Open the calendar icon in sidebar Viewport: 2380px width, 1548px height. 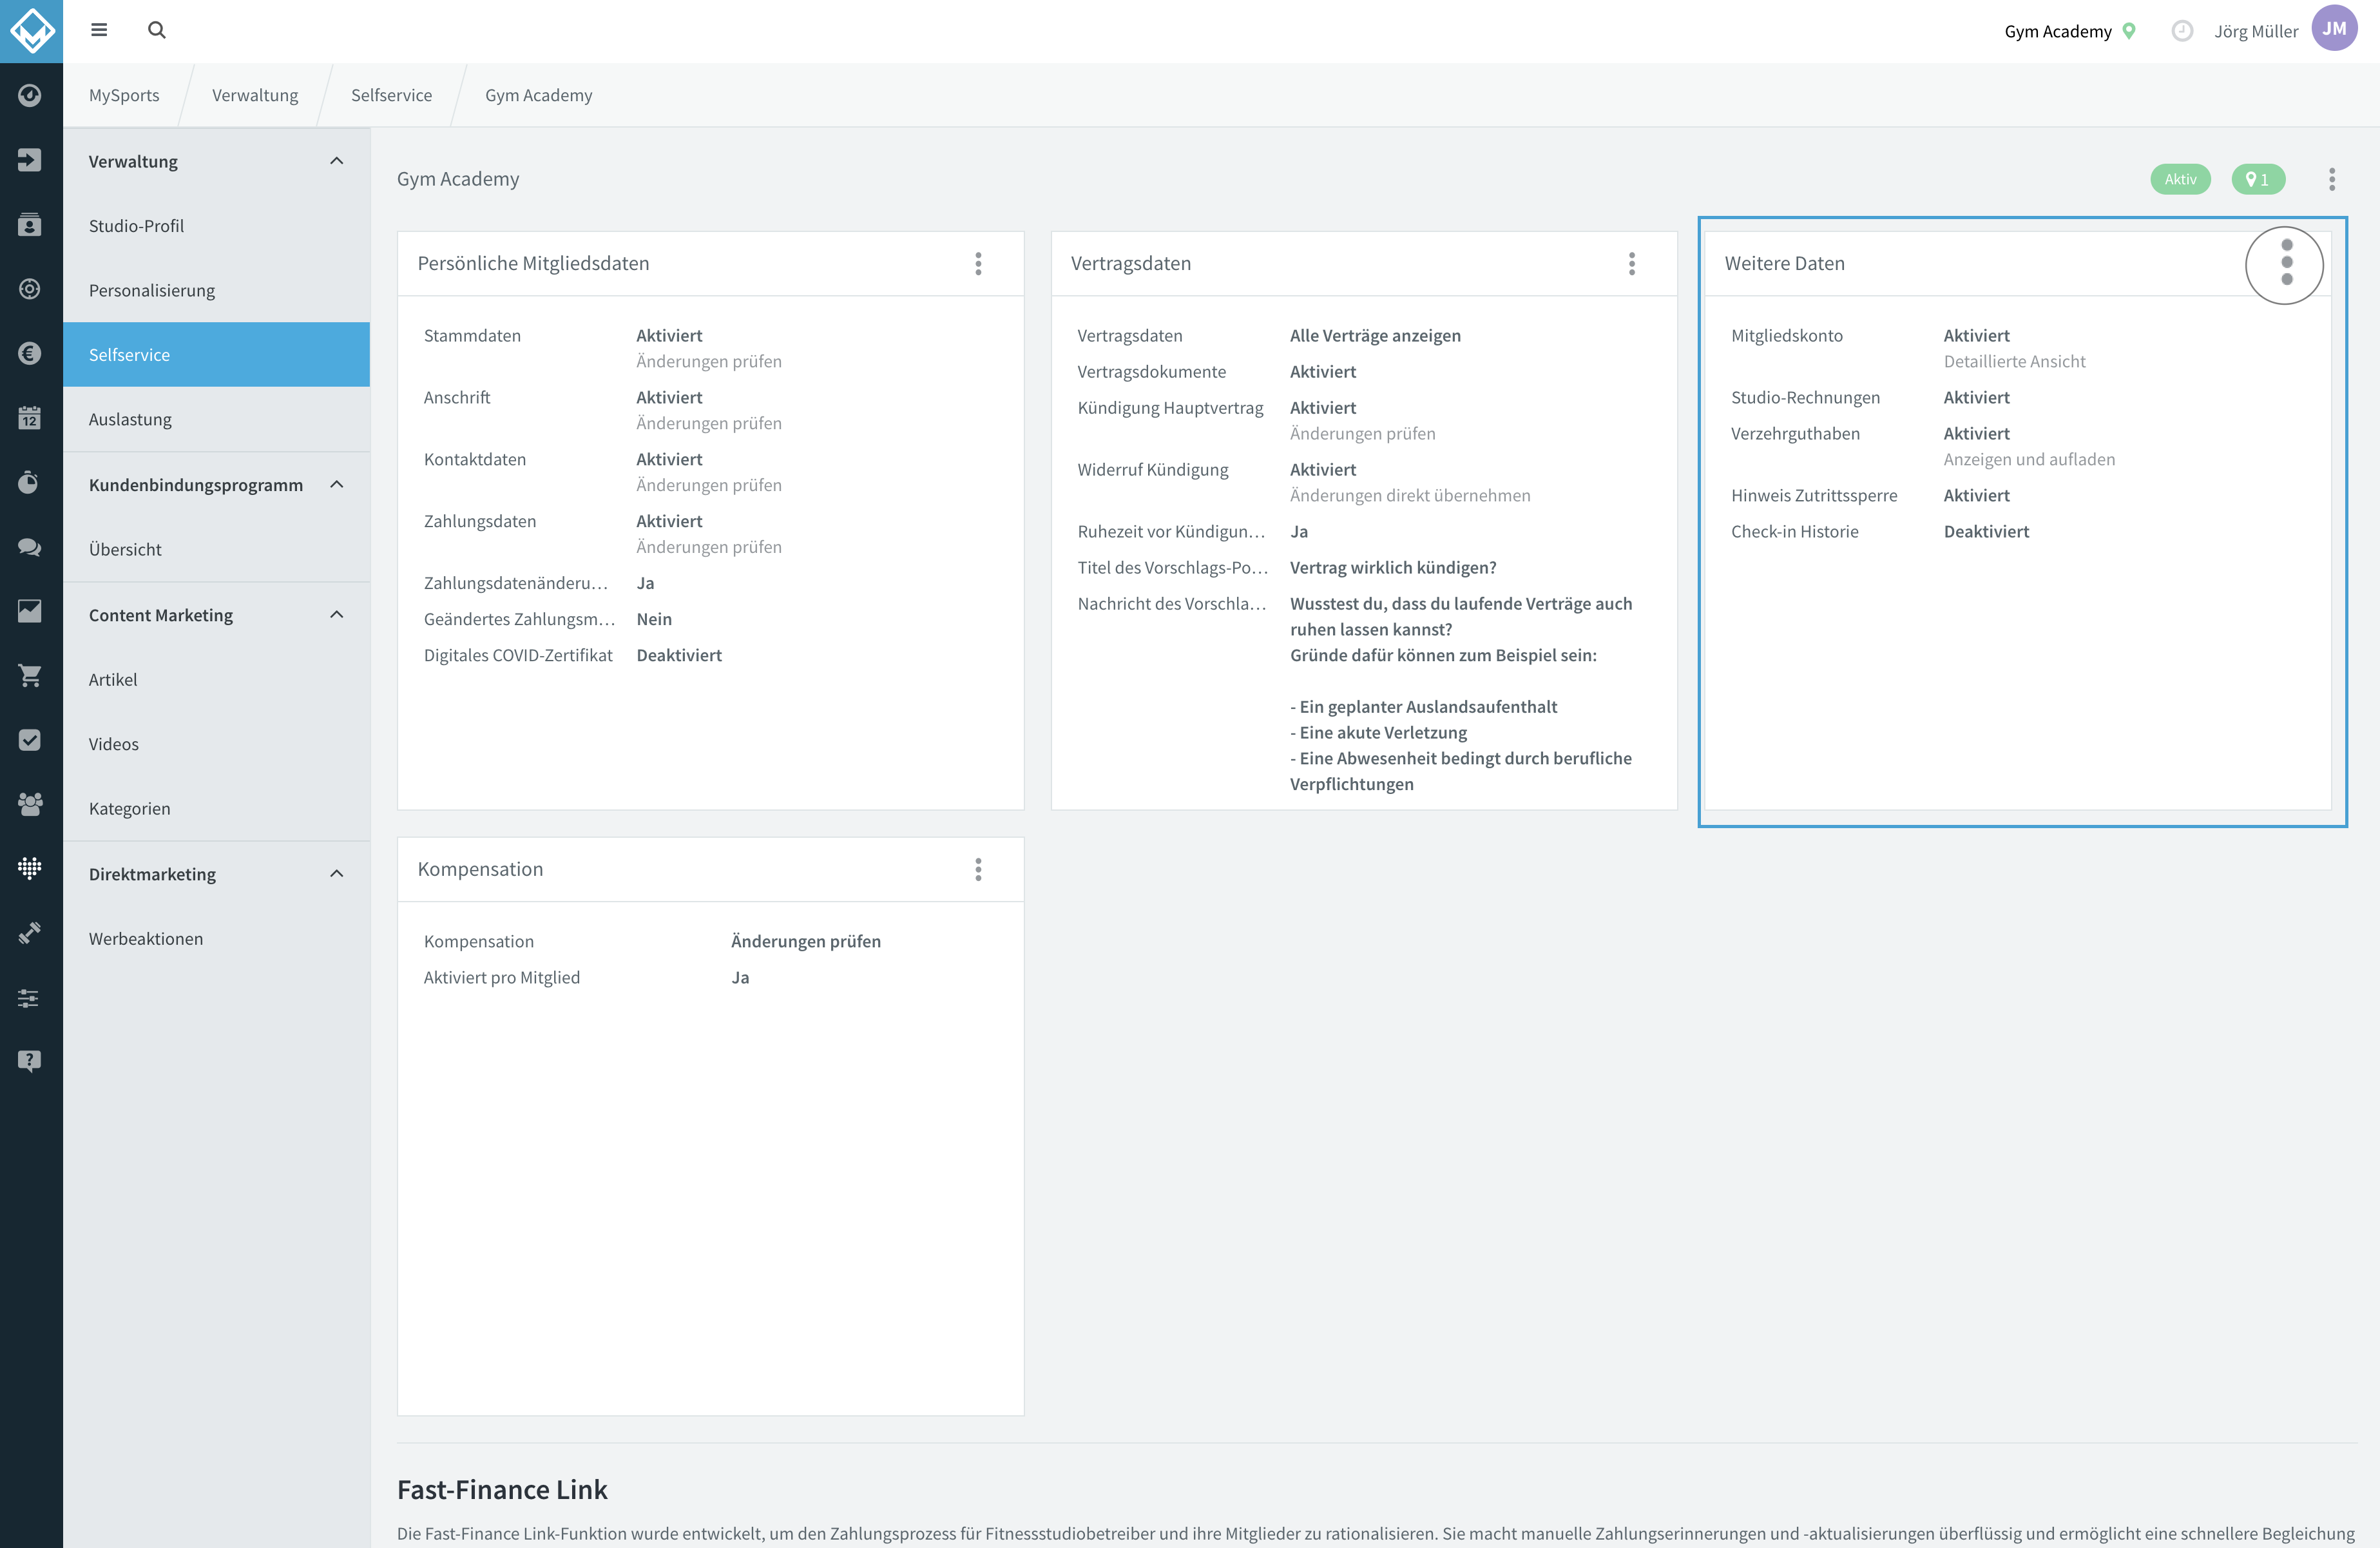click(30, 418)
